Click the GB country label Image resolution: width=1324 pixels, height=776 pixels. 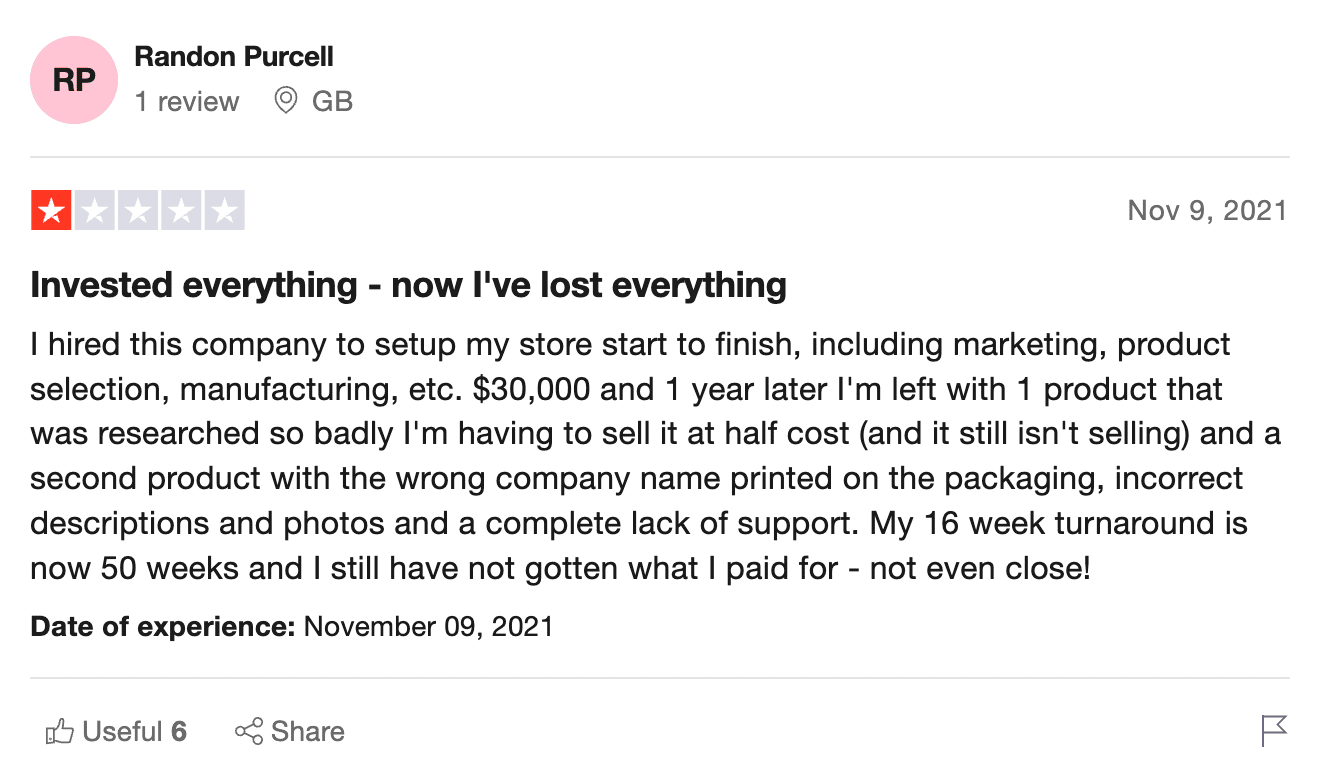(333, 102)
